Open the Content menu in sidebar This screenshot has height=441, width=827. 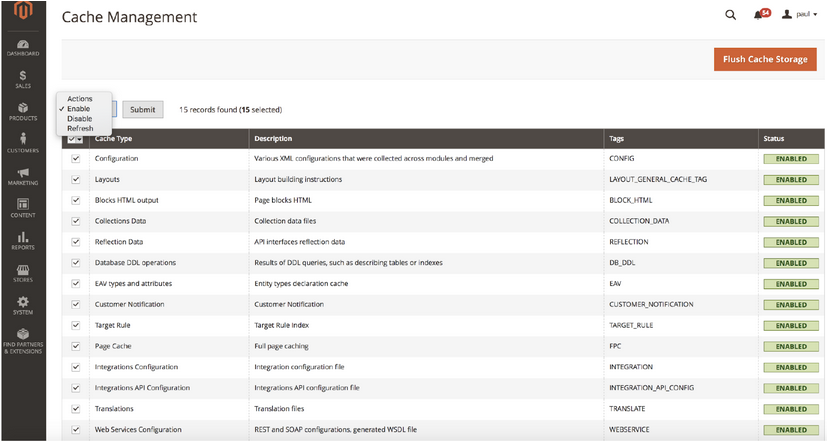pyautogui.click(x=23, y=208)
